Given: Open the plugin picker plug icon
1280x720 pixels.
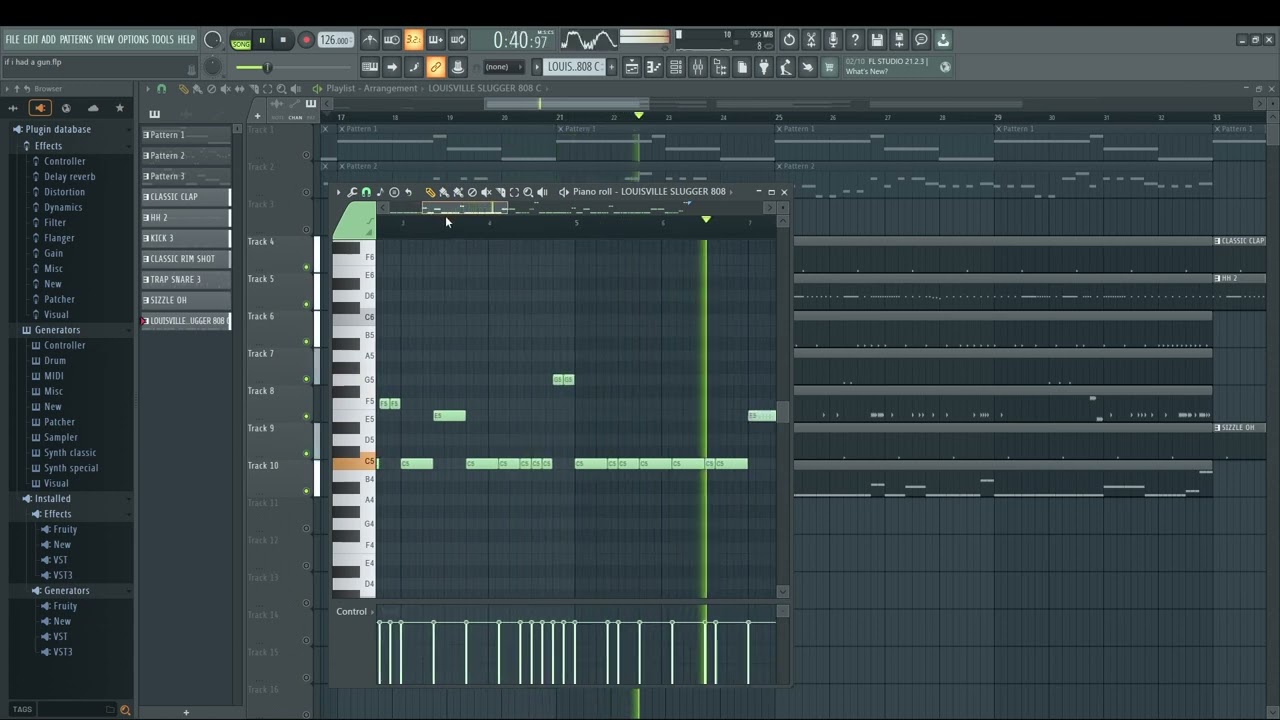Looking at the screenshot, I should coord(763,67).
